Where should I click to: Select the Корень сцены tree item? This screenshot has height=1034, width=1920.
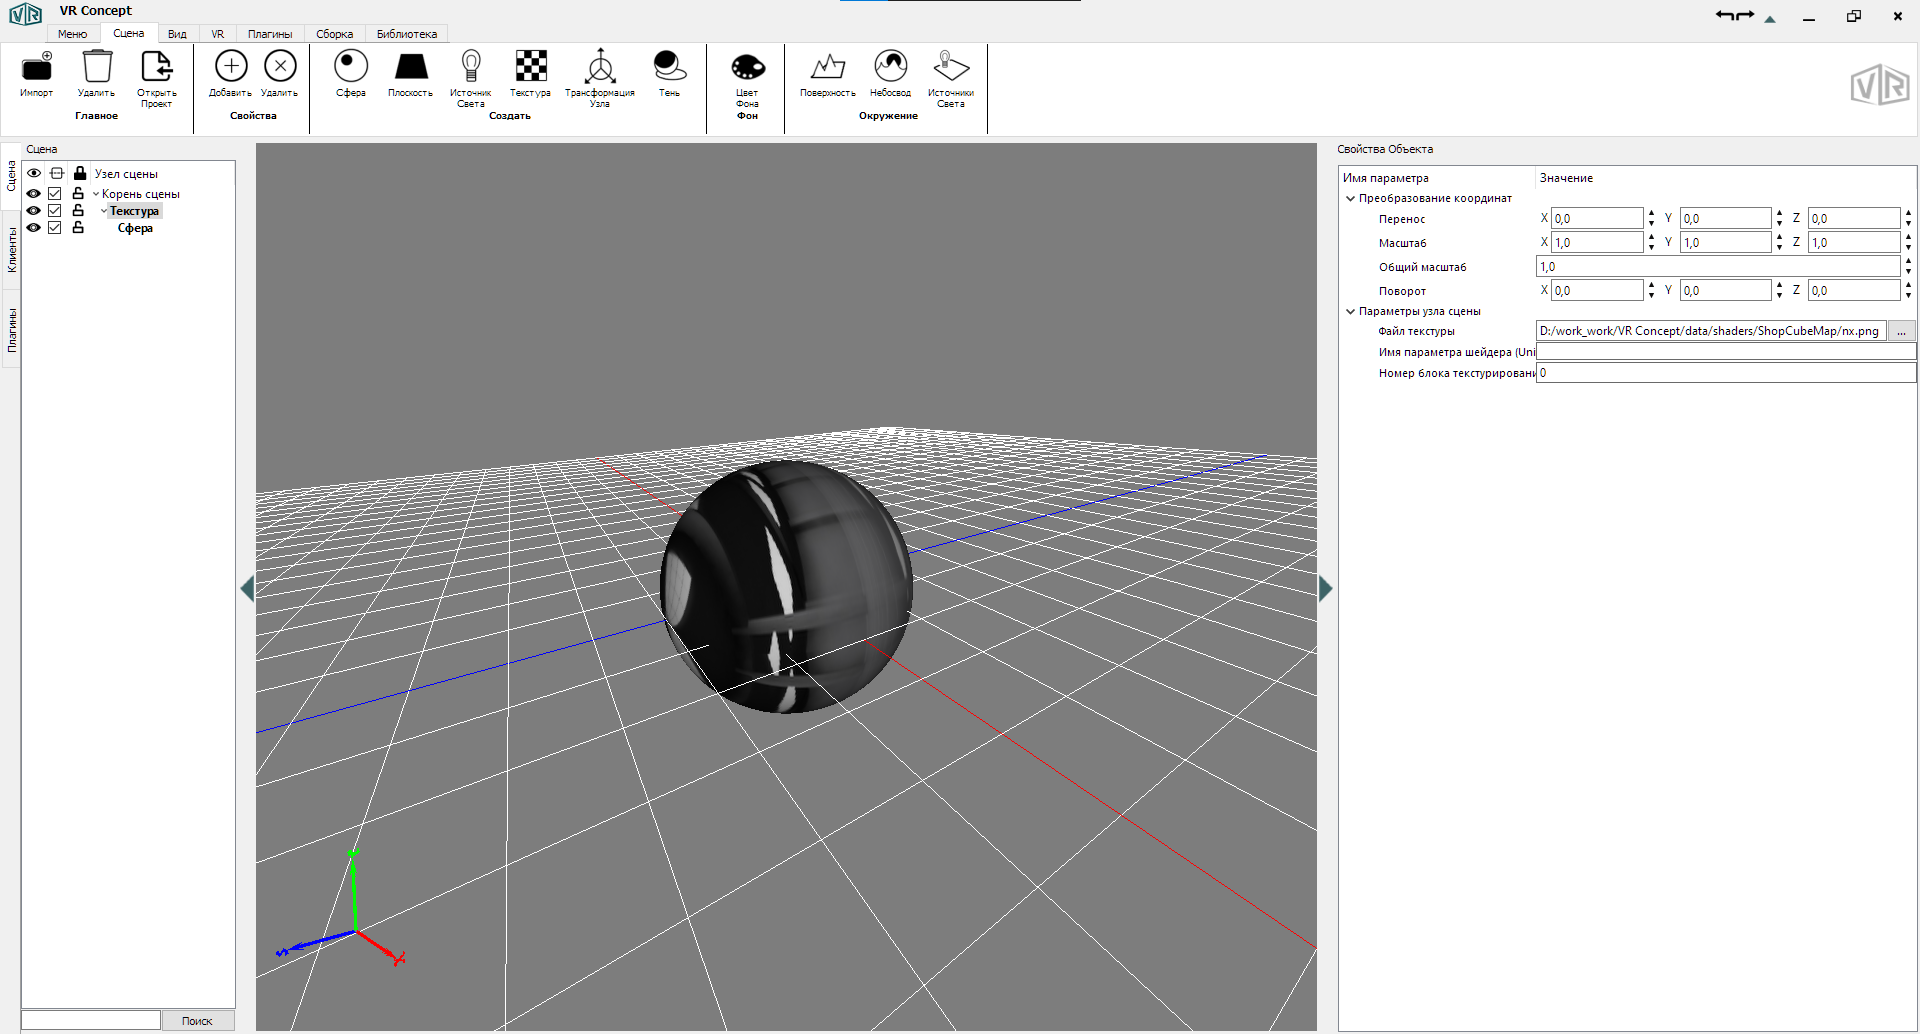pos(141,194)
